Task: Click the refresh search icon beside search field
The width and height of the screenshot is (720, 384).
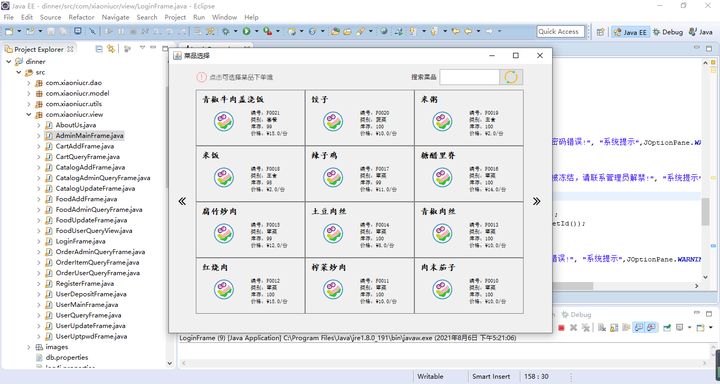Action: tap(511, 77)
